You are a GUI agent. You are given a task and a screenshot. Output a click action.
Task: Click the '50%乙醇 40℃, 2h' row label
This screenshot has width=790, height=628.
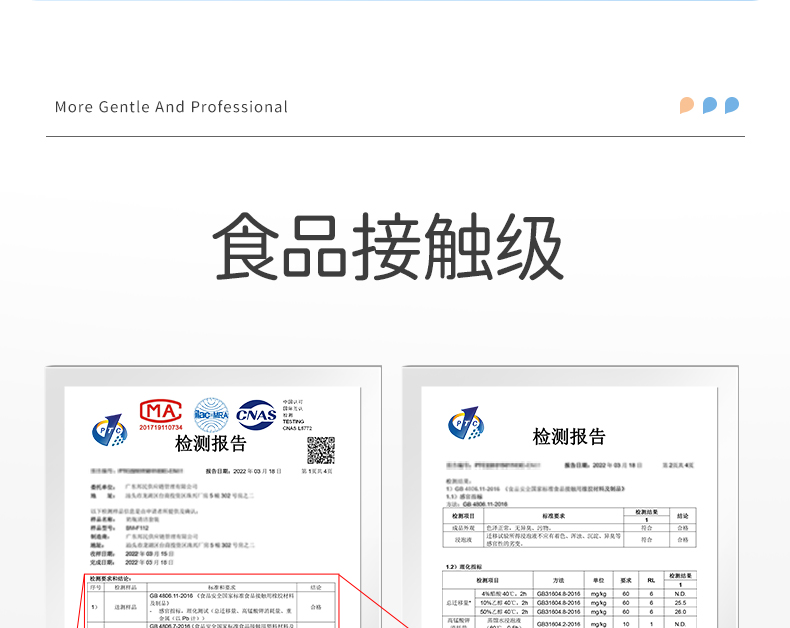point(504,612)
